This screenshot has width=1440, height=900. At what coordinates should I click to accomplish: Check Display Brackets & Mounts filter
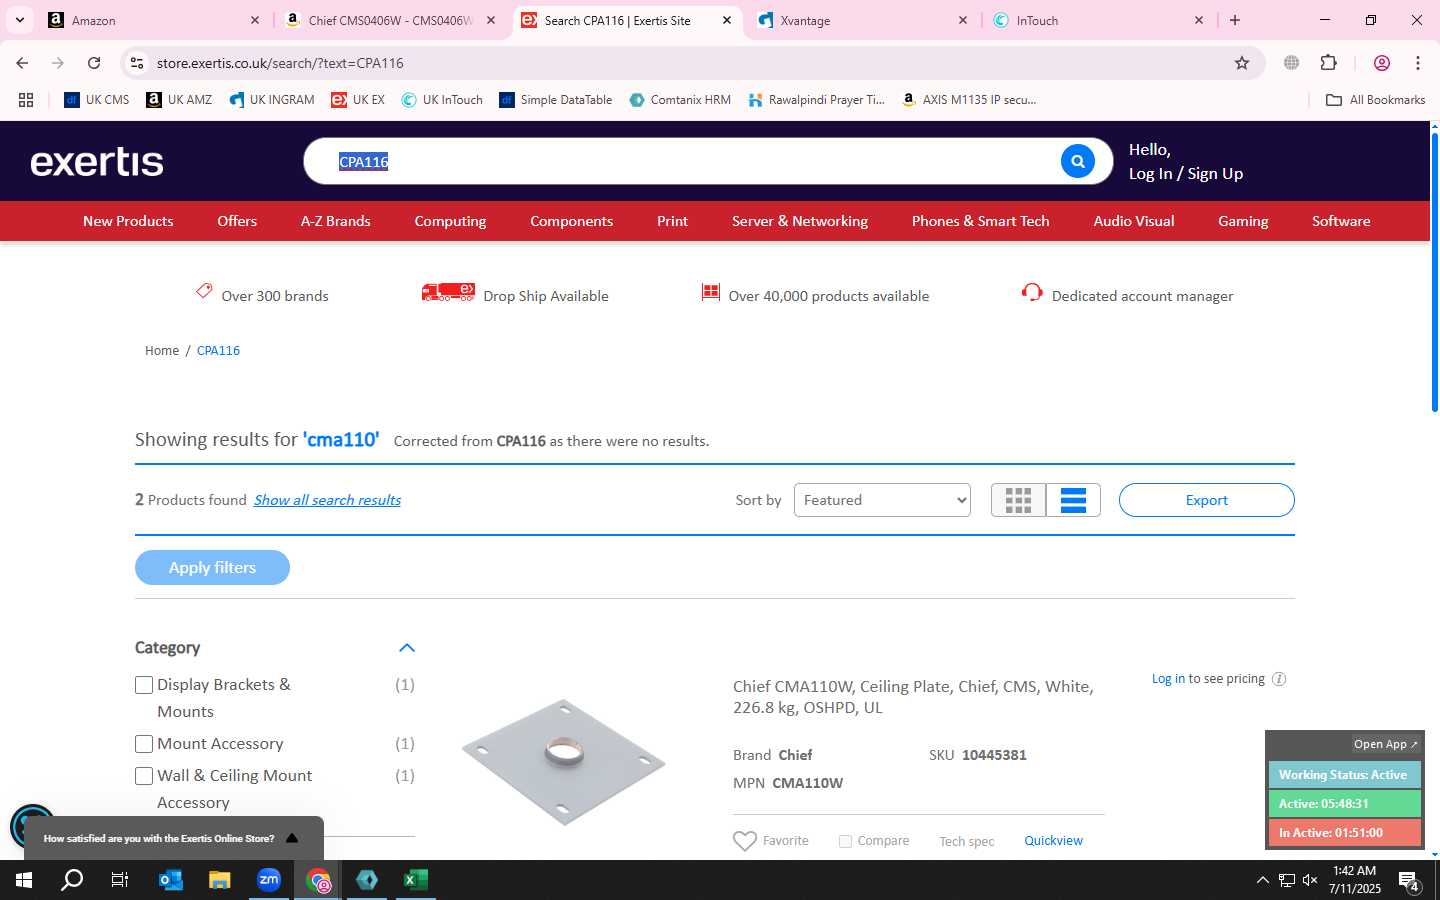tap(144, 685)
